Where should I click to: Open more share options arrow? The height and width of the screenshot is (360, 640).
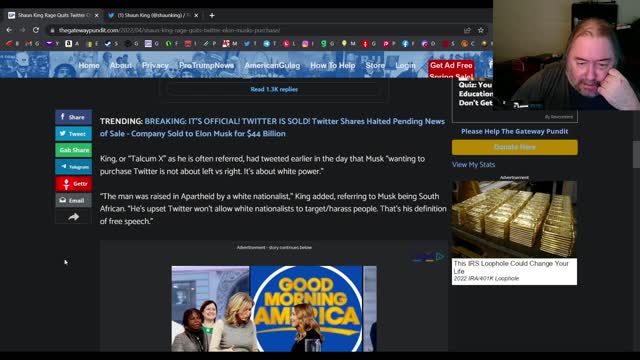73,217
